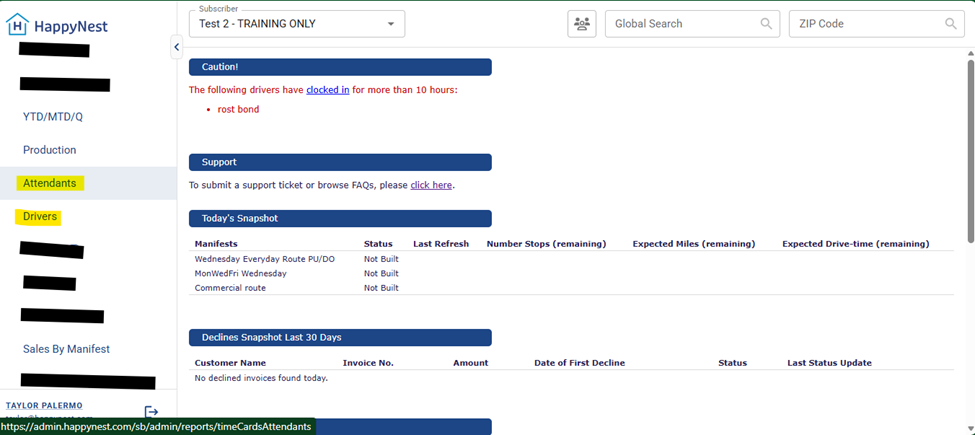
Task: Follow the "clocked in" link
Action: (327, 90)
